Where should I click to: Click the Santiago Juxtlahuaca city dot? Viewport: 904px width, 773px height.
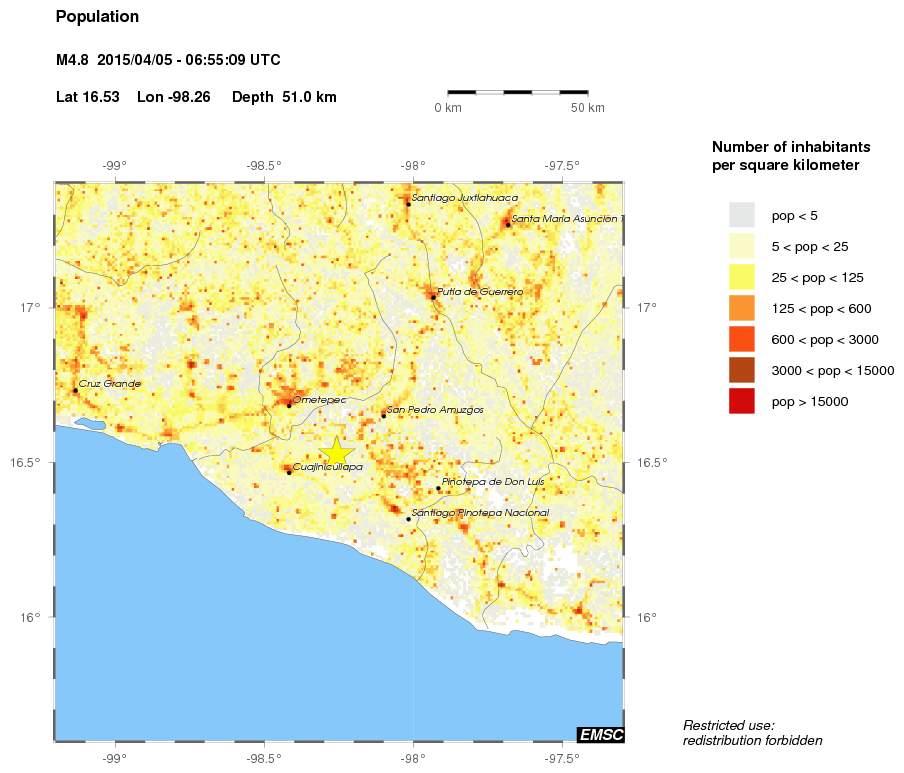coord(408,204)
